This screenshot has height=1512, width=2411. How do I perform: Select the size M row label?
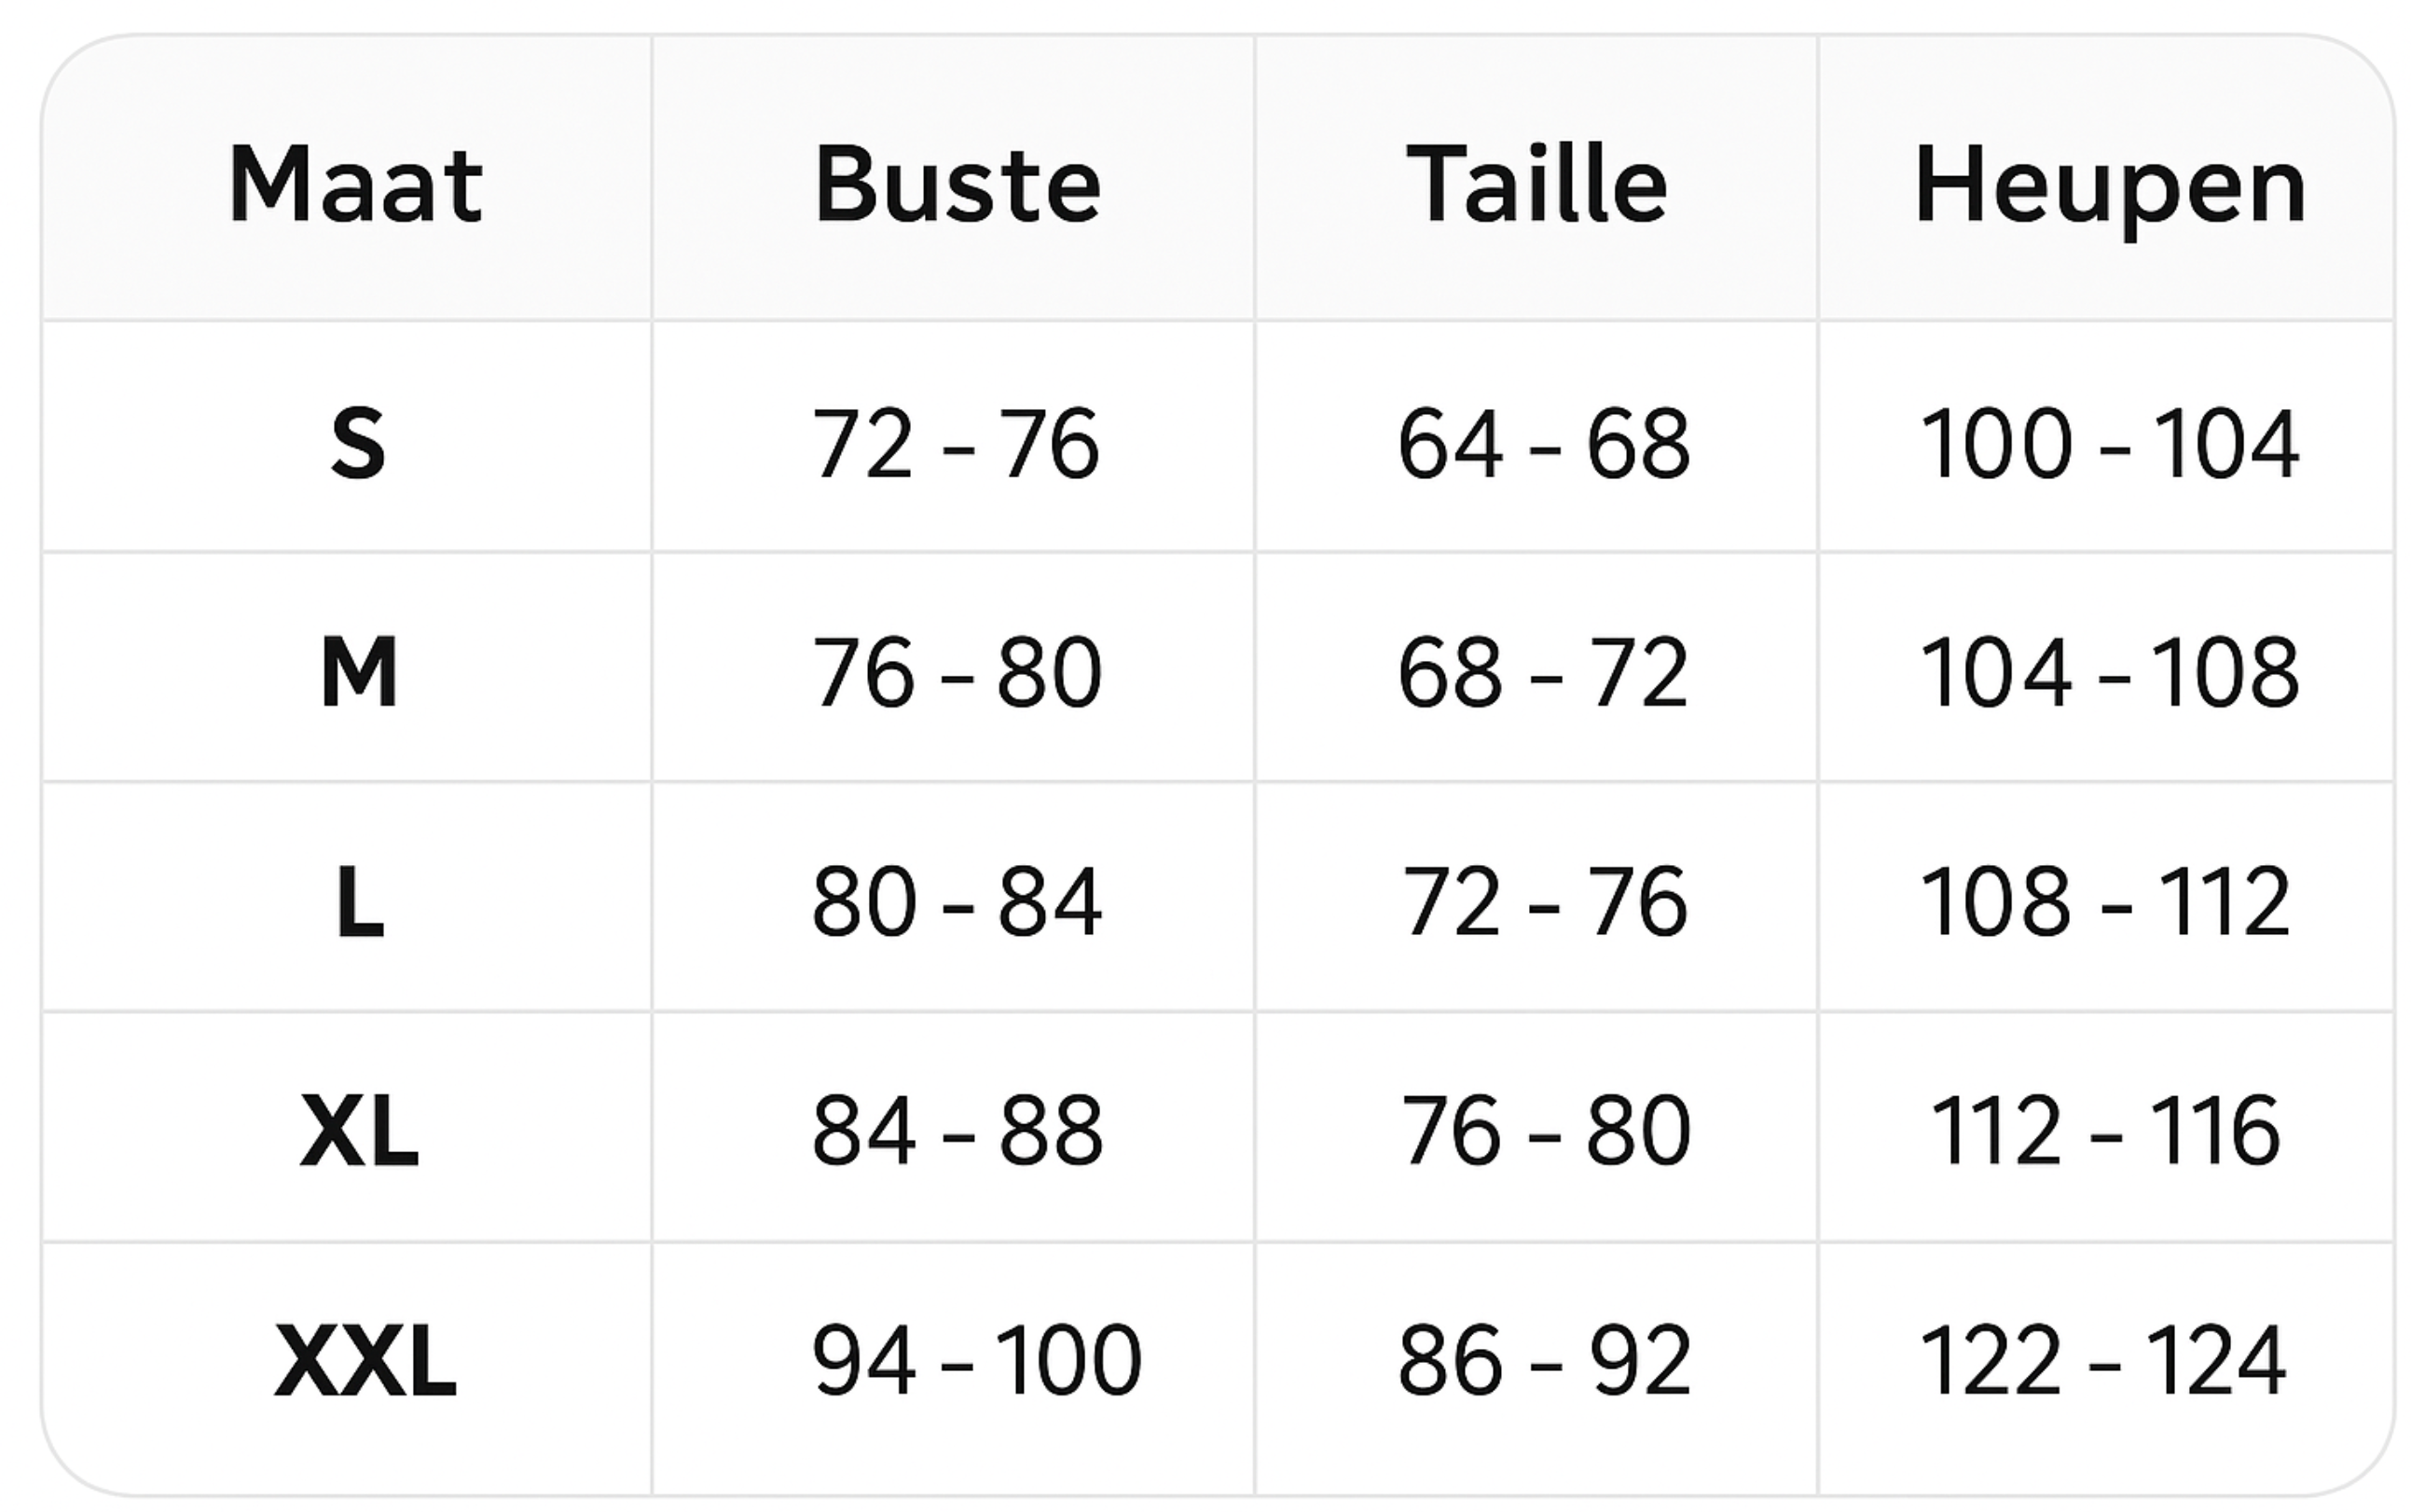(359, 672)
